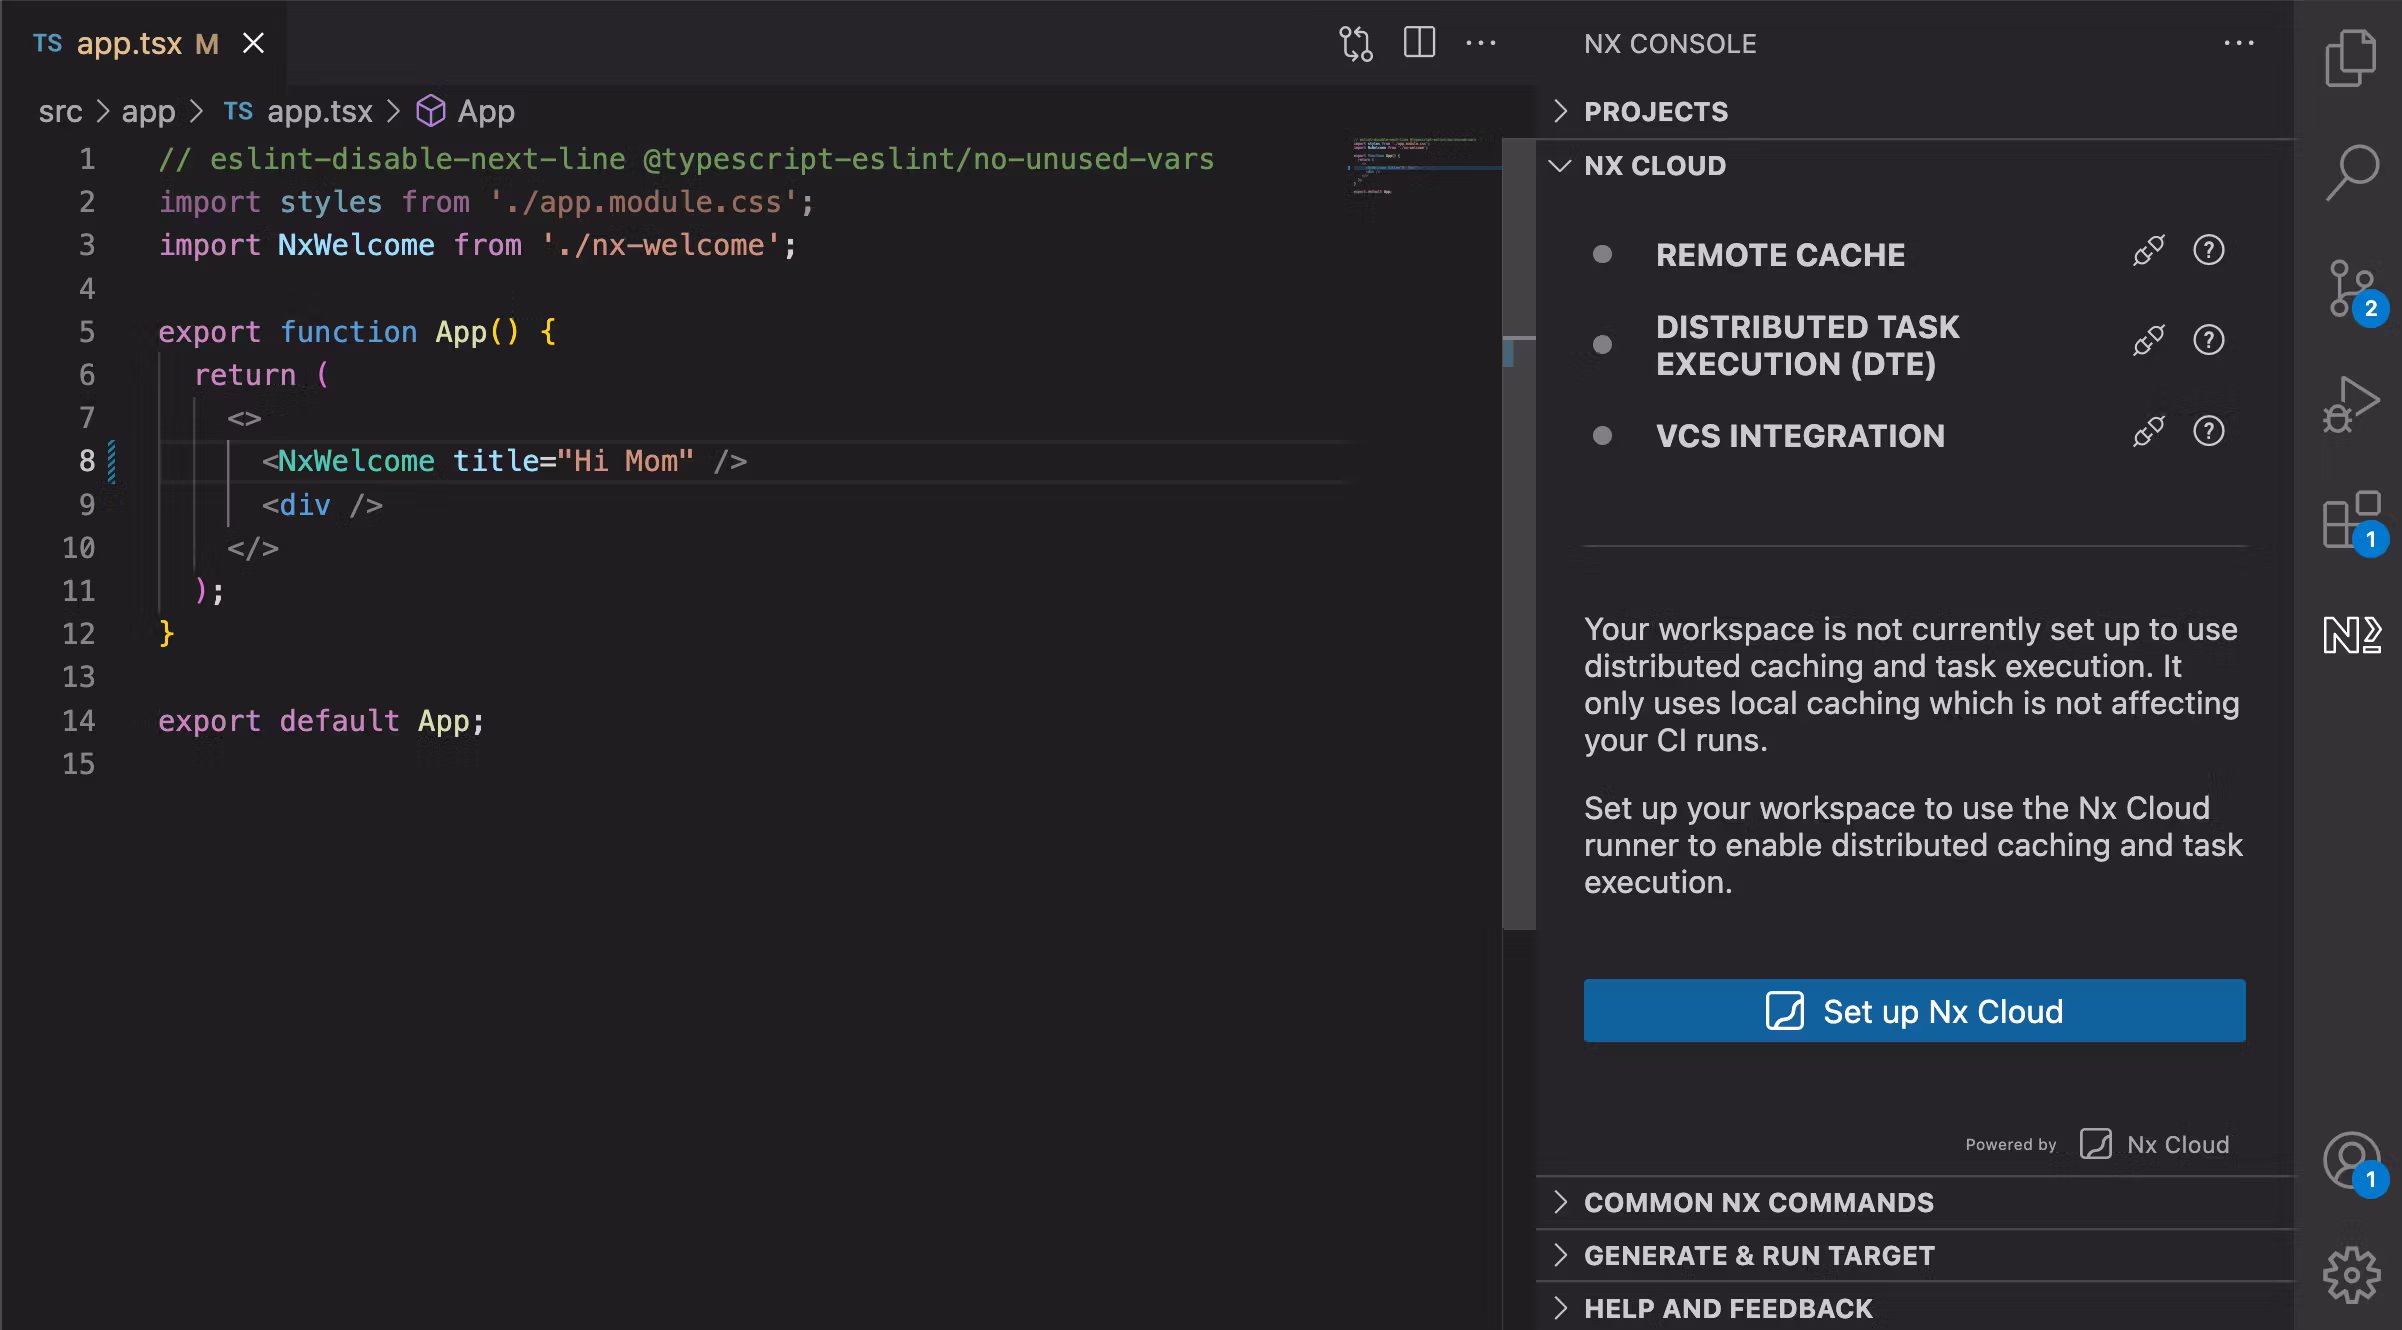The image size is (2402, 1330).
Task: Click the connect plug icon for VCS Integration
Action: click(x=2148, y=432)
